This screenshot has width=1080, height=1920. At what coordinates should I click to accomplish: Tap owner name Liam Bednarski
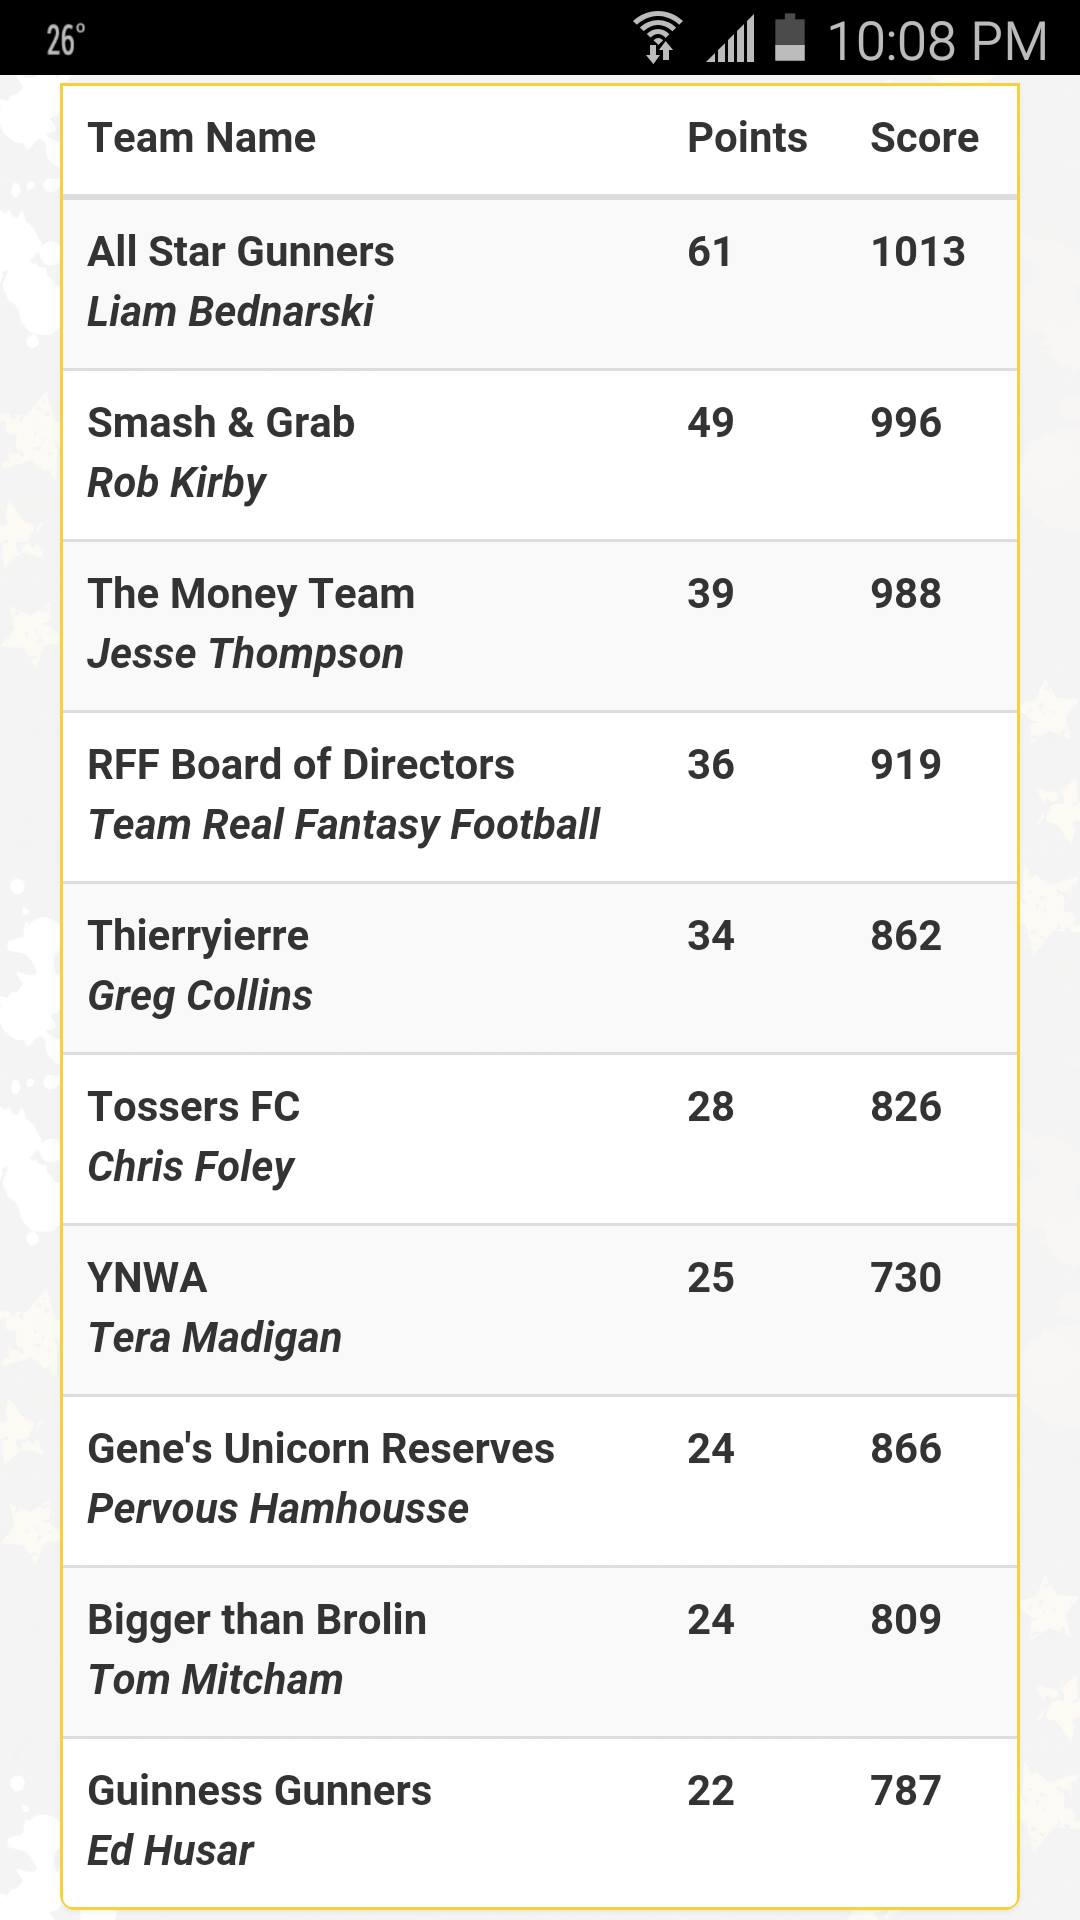coord(231,312)
